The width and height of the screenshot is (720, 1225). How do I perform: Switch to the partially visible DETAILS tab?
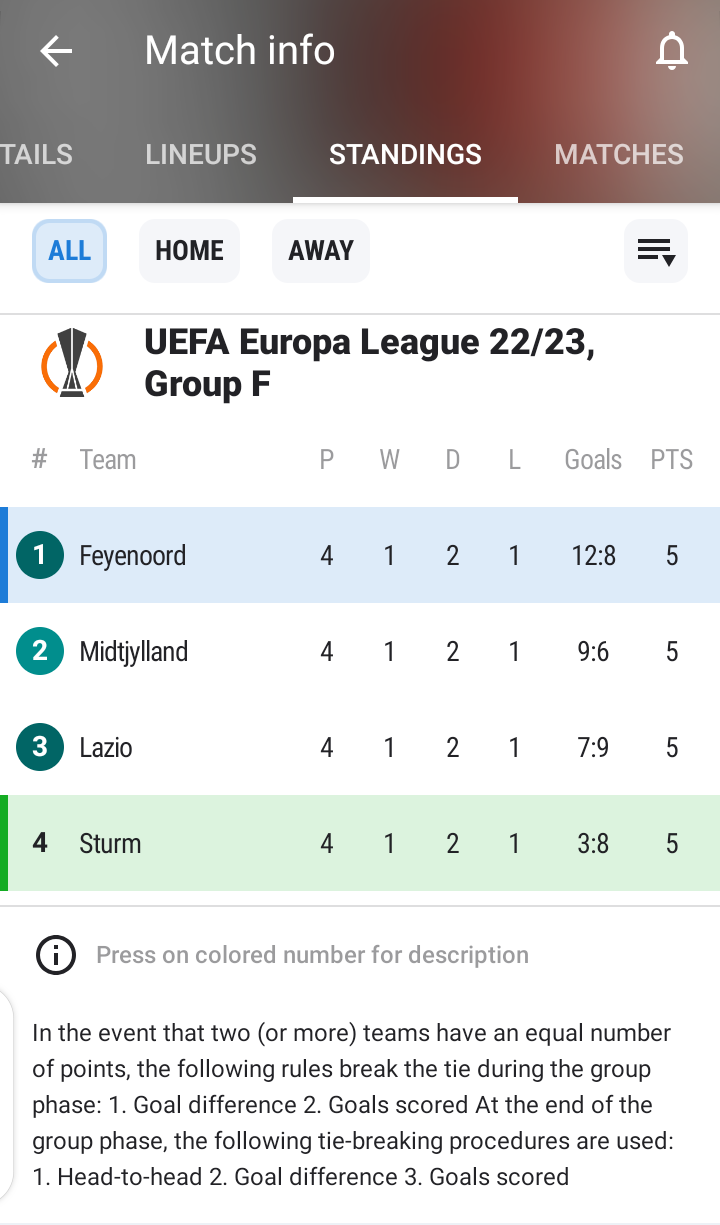(x=37, y=154)
